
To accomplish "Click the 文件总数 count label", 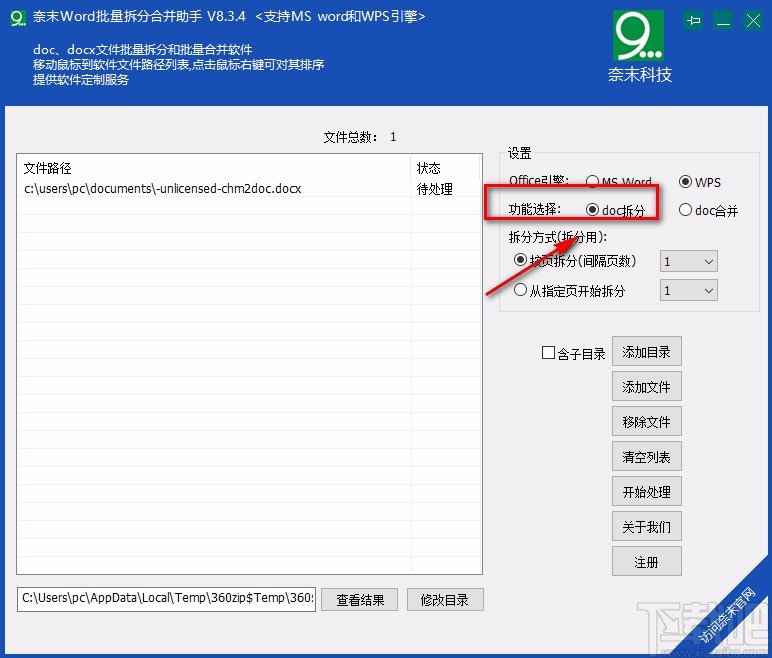I will (359, 136).
